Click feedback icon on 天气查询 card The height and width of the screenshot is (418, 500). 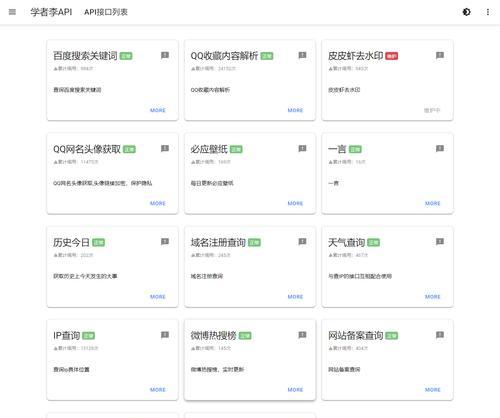pos(440,241)
